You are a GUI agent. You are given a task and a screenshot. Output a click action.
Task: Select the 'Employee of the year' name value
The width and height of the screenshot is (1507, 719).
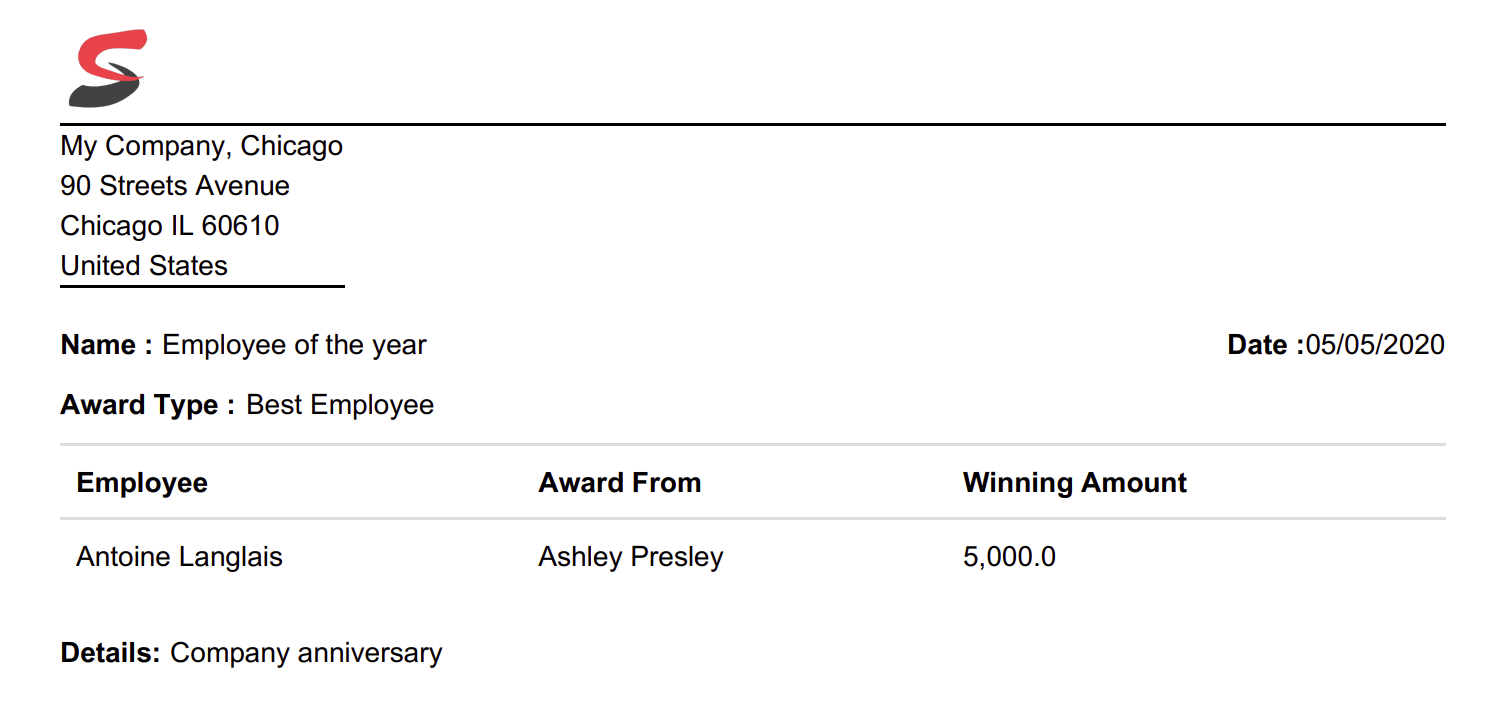[294, 345]
